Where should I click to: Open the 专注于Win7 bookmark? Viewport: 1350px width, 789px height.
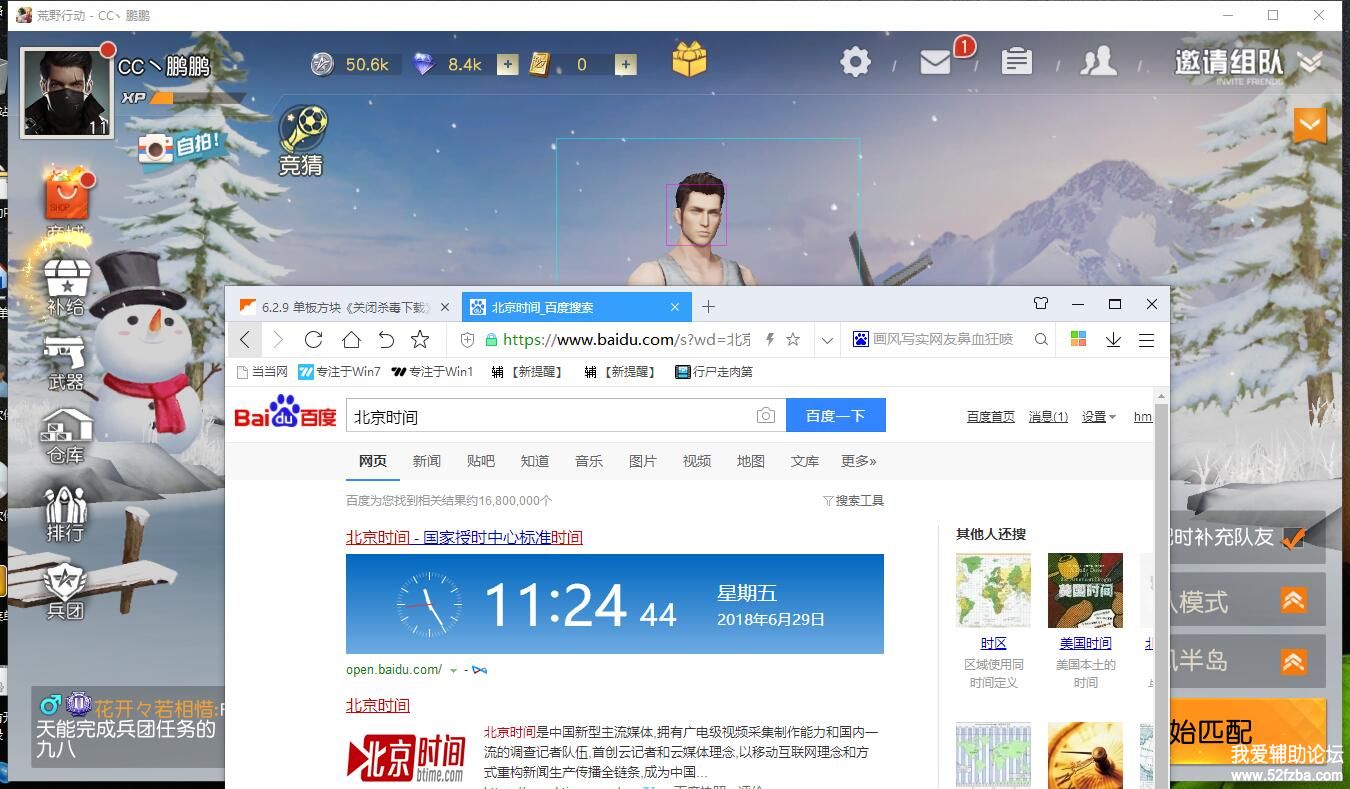click(340, 372)
